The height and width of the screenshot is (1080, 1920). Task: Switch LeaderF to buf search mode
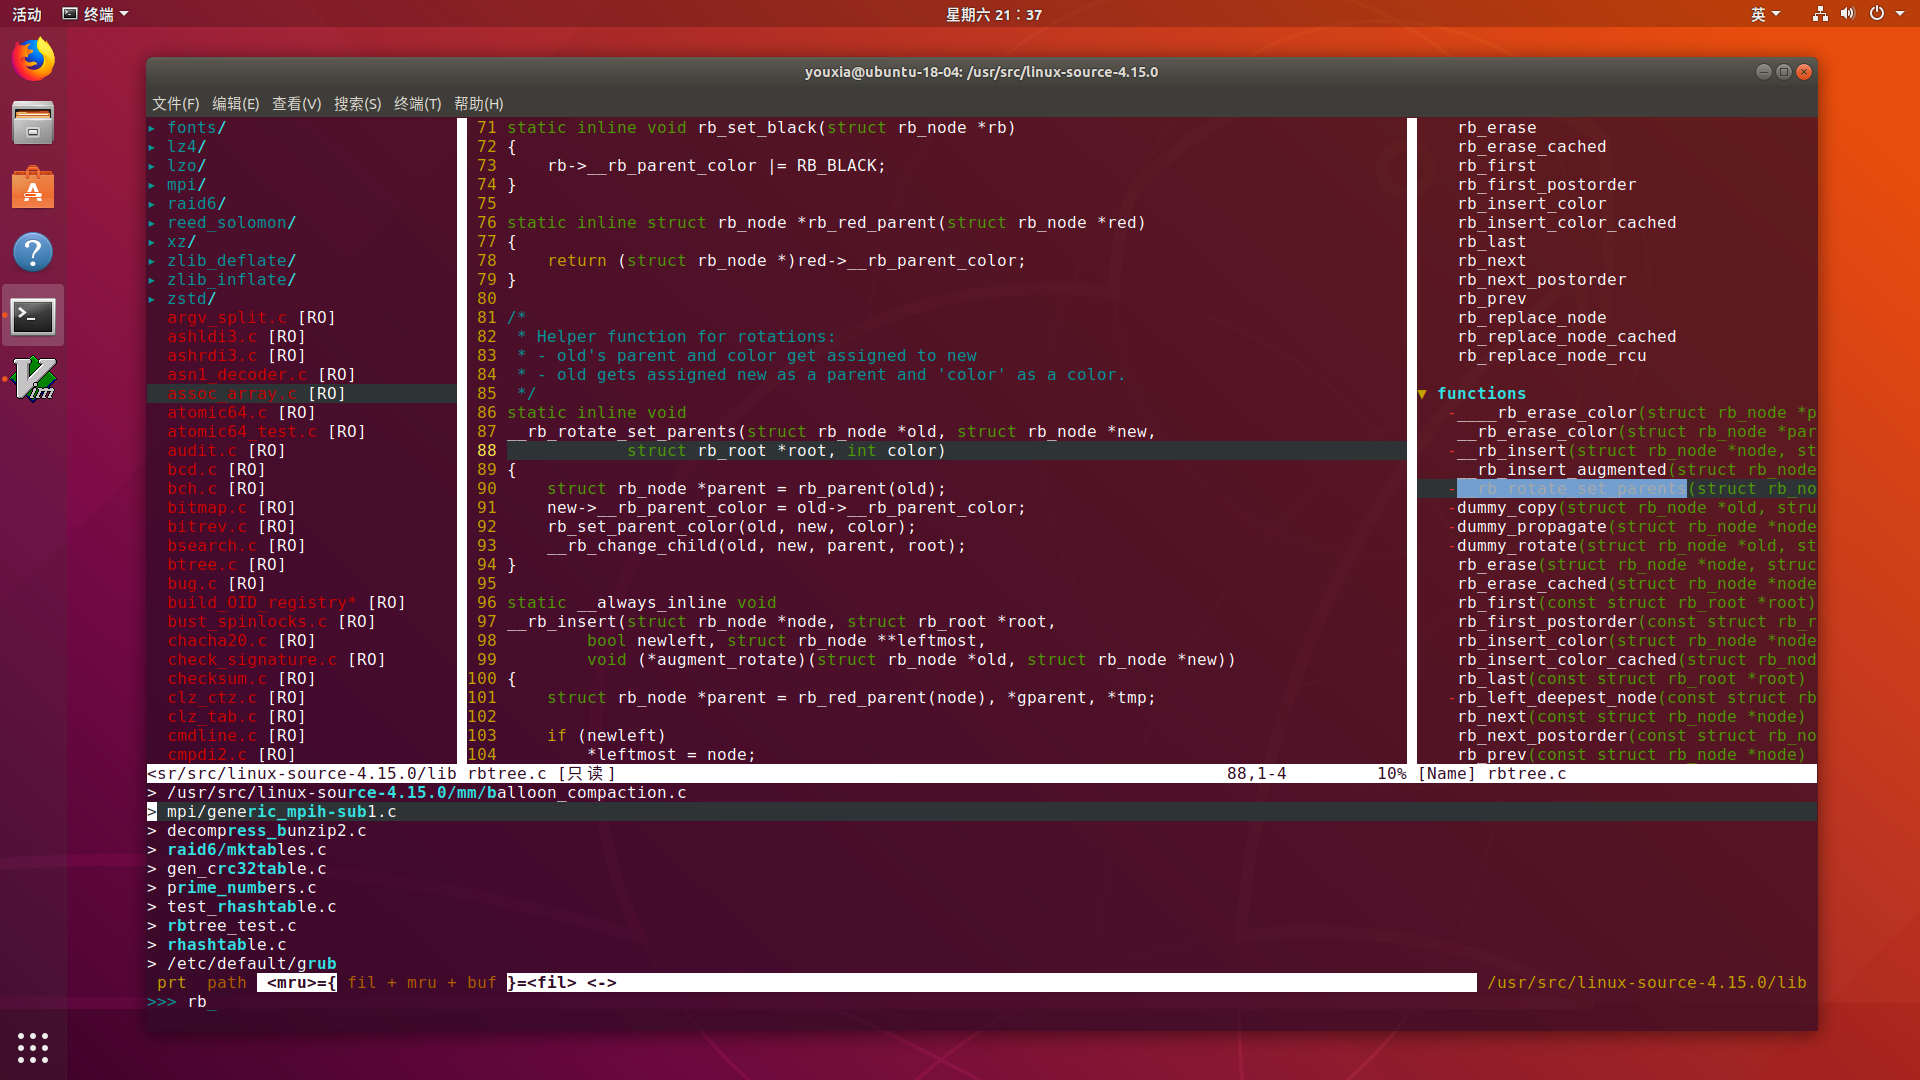[x=481, y=983]
